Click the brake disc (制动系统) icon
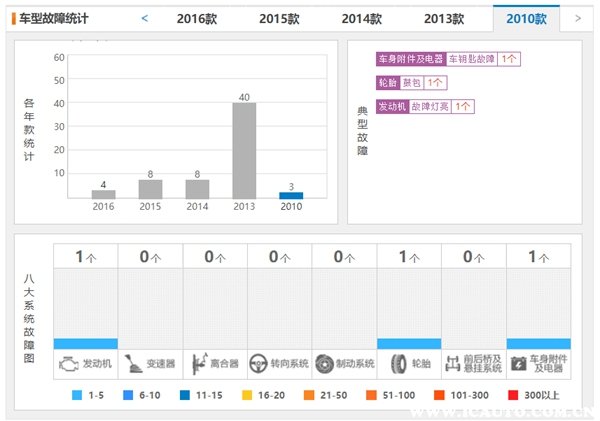The width and height of the screenshot is (600, 421). 324,364
